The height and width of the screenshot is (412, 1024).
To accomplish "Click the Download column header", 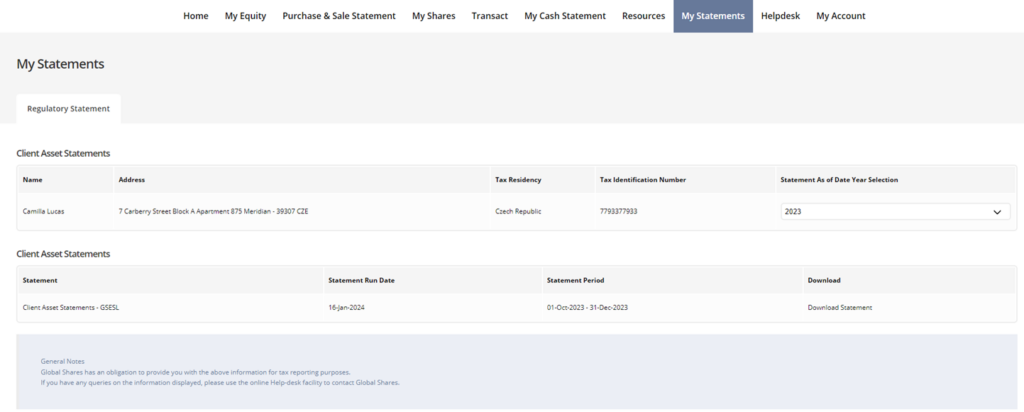I will 824,280.
